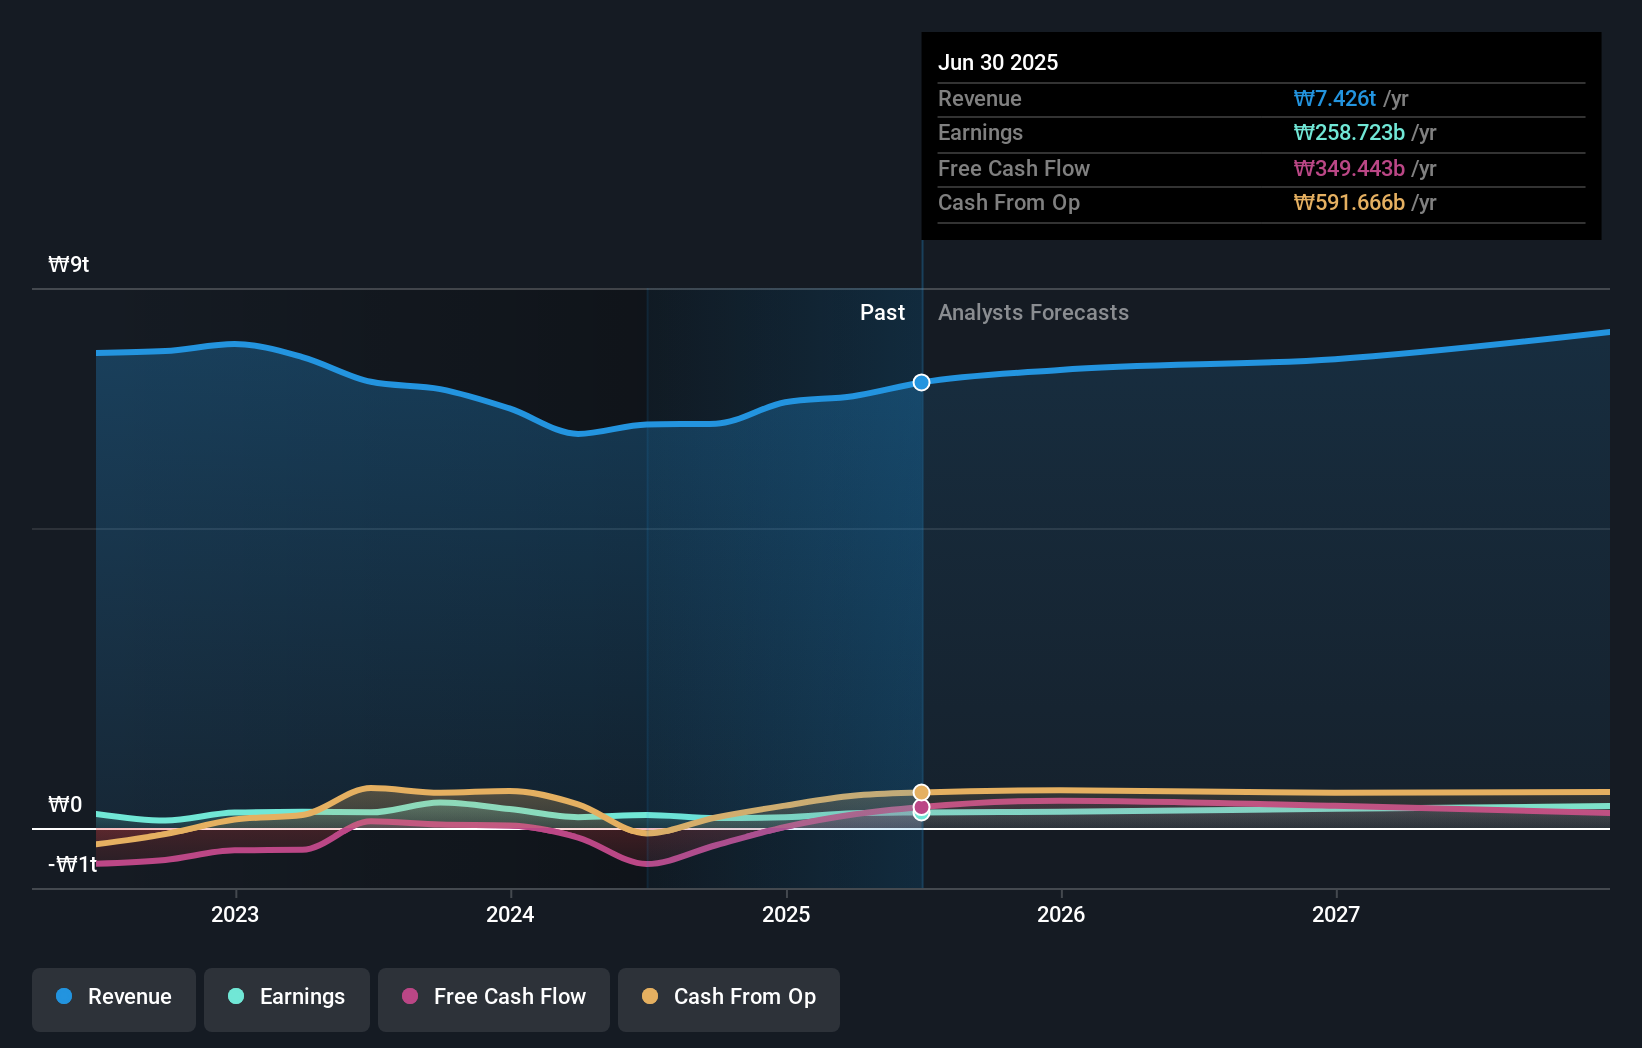Click the orange Cash From Op legend dot
Viewport: 1642px width, 1048px height.
point(651,997)
